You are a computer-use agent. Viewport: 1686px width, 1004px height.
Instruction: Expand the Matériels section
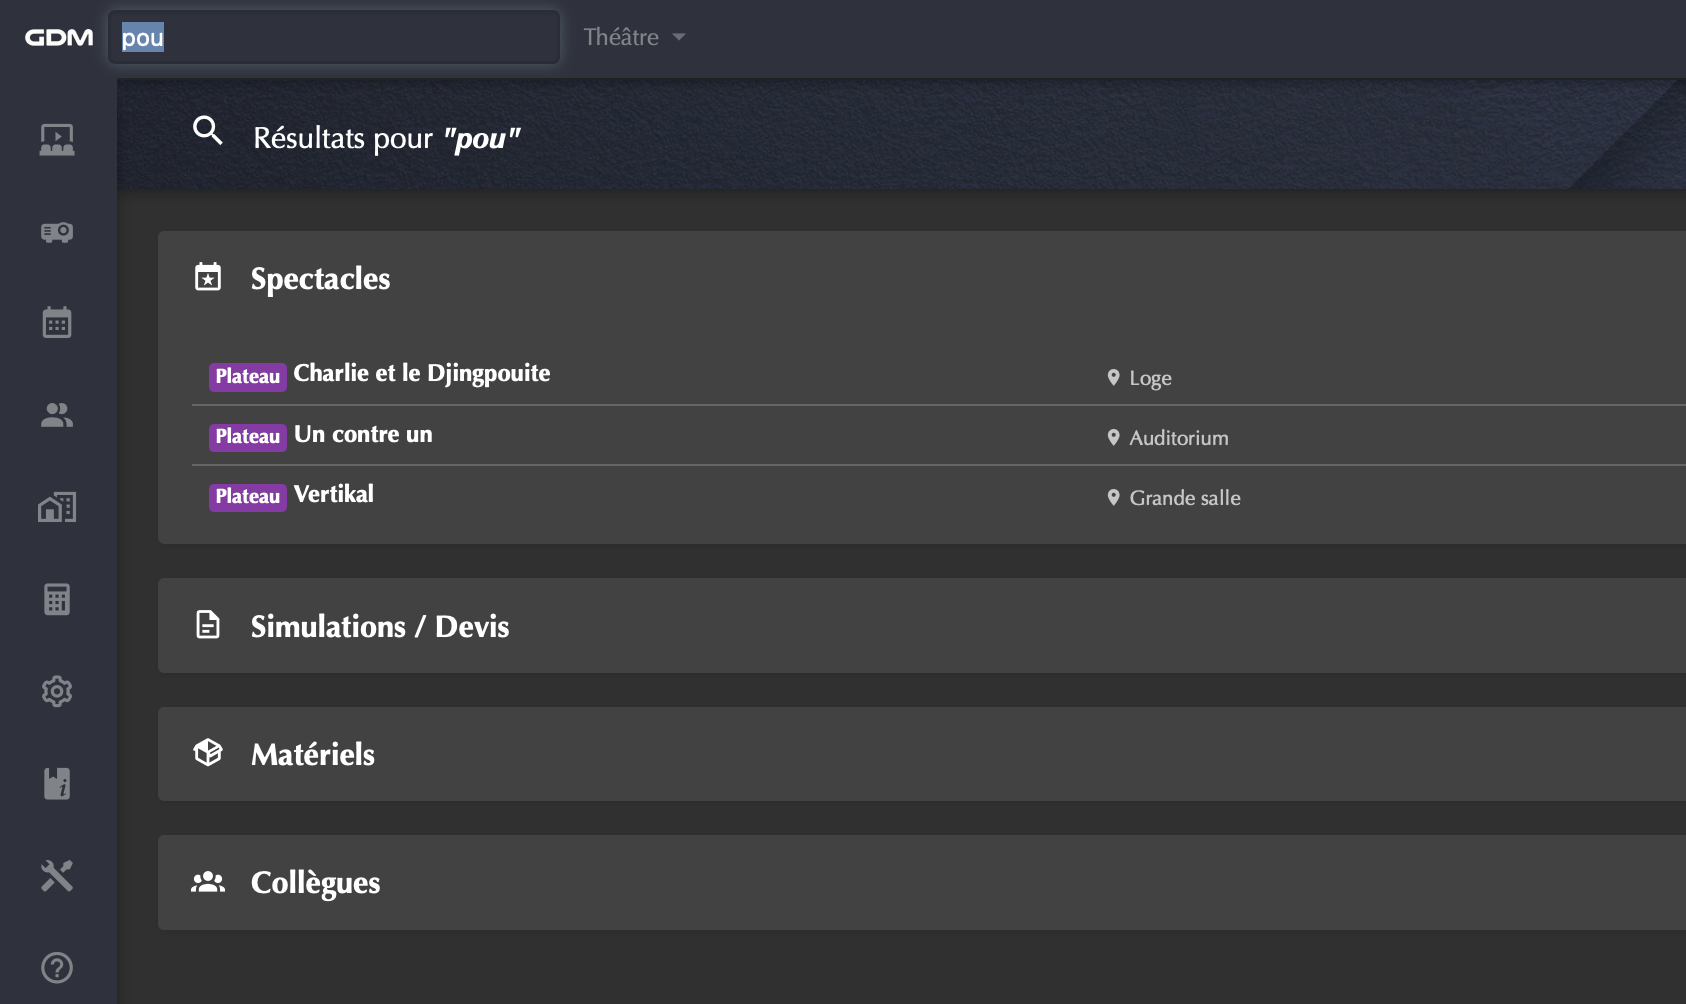tap(313, 754)
